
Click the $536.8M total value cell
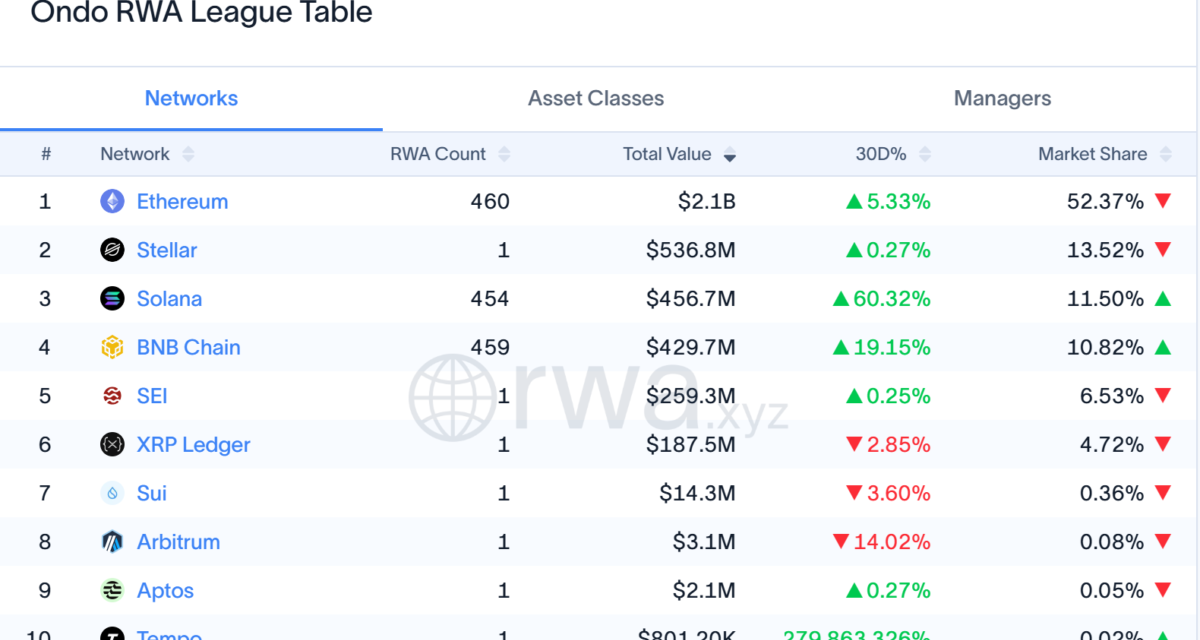coord(690,250)
